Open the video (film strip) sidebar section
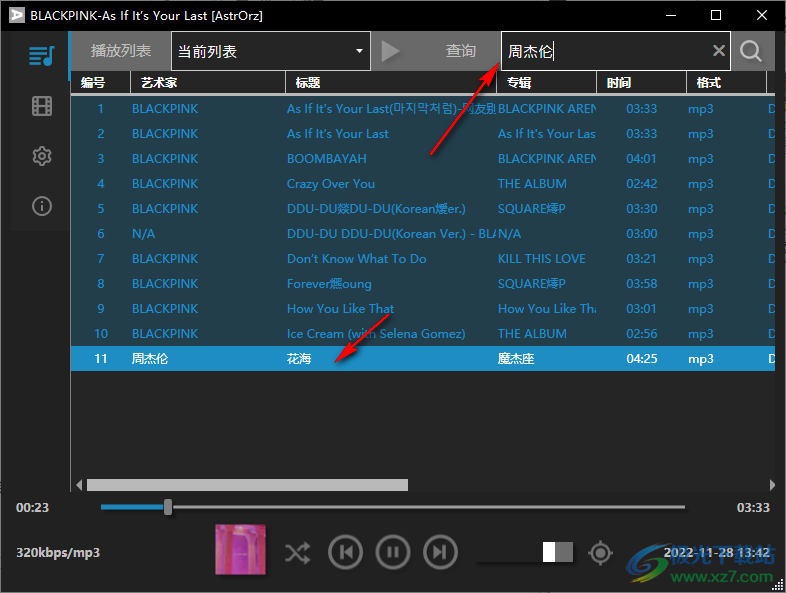Screen dimensions: 786x593 click(42, 106)
